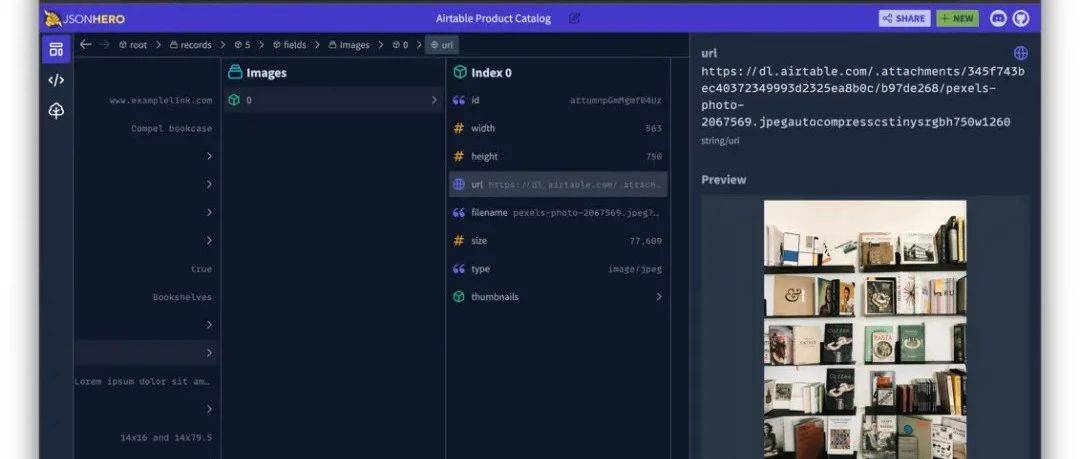Go back with the left arrow
Viewport: 1080px width, 459px height.
tap(85, 45)
